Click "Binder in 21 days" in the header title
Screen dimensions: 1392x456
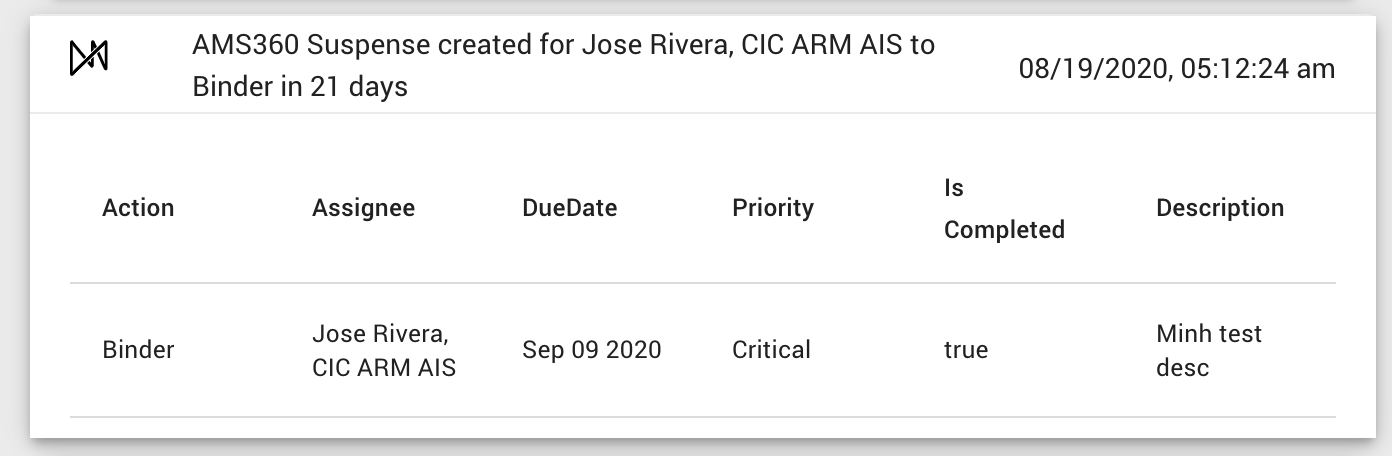(x=300, y=87)
